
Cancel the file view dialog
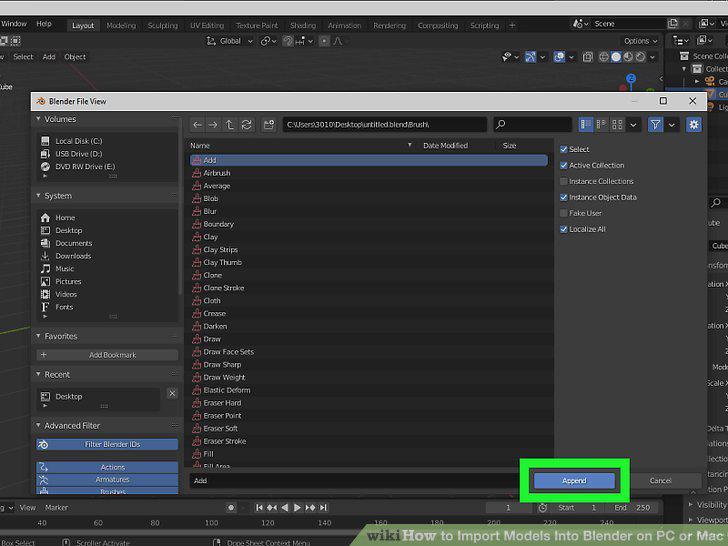pos(661,481)
